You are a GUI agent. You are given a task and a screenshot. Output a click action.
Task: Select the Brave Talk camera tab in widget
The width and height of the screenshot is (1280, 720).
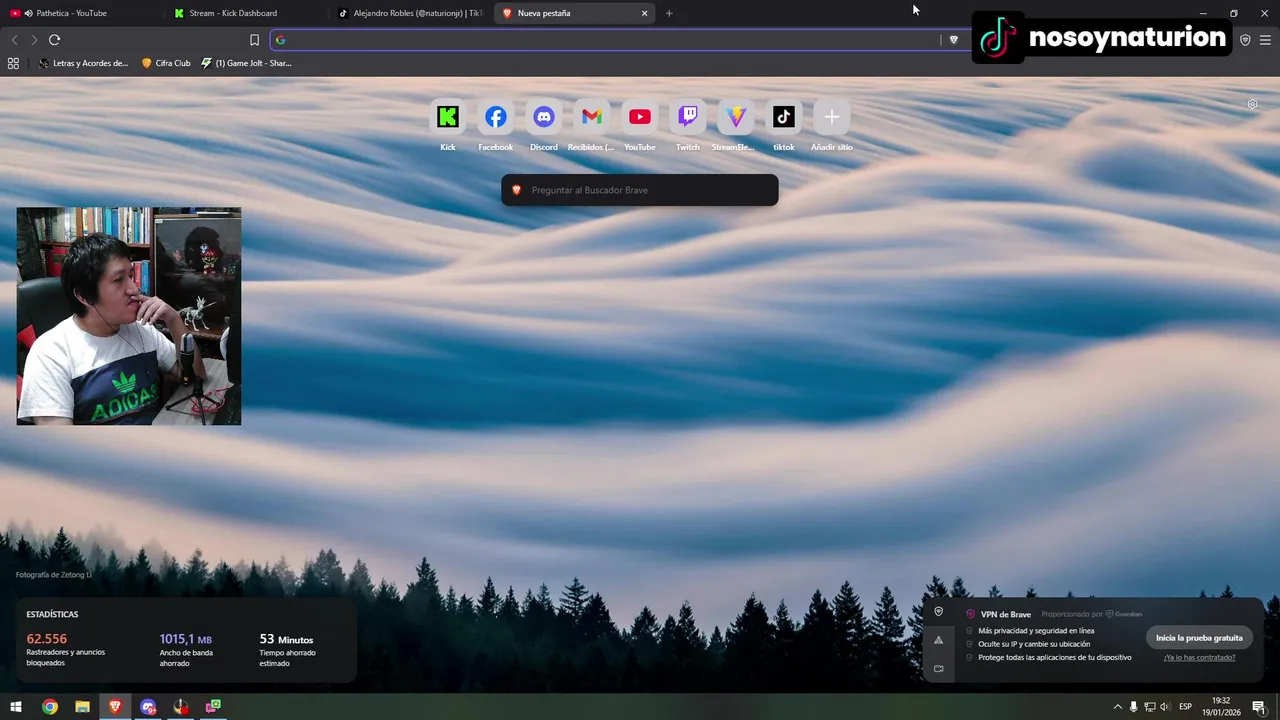click(x=938, y=668)
